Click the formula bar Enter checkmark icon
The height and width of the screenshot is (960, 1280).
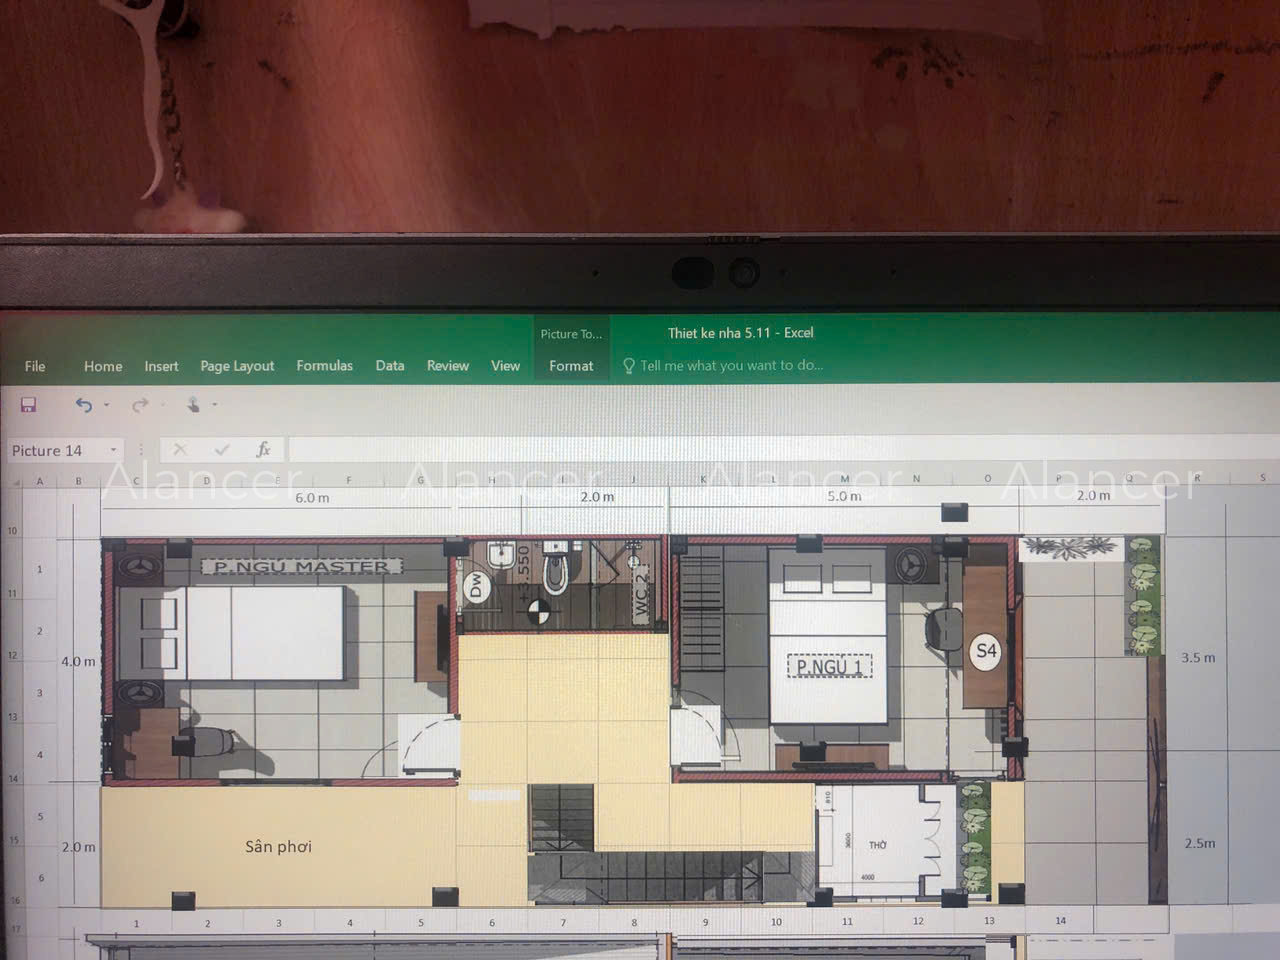tap(221, 450)
